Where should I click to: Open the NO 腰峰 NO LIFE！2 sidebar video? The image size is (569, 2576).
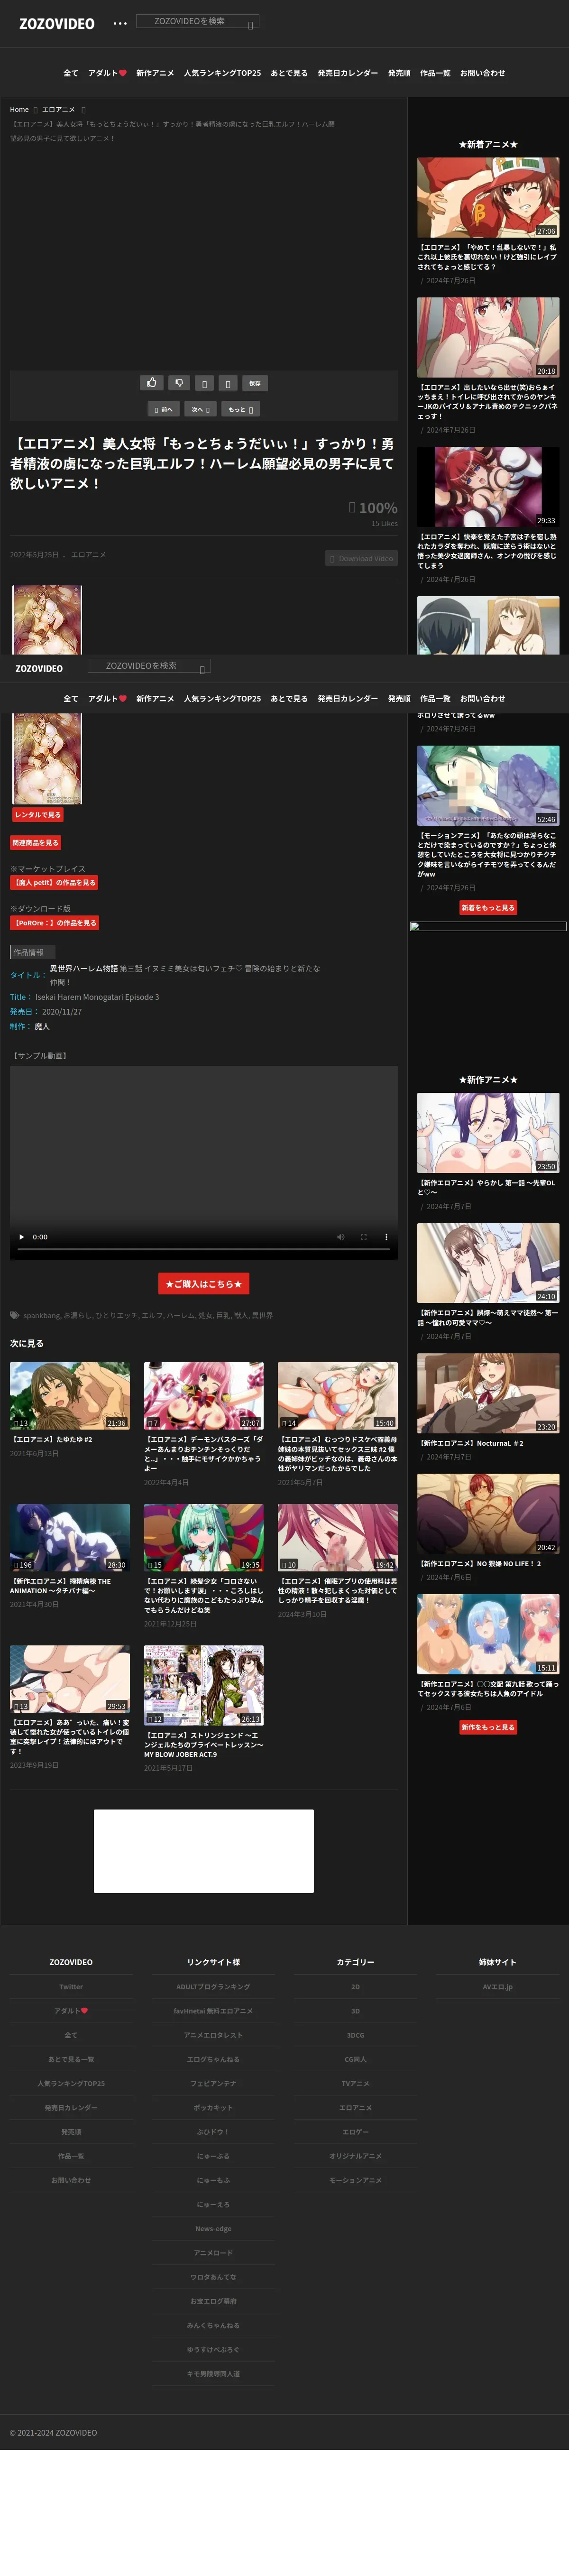[x=488, y=1514]
